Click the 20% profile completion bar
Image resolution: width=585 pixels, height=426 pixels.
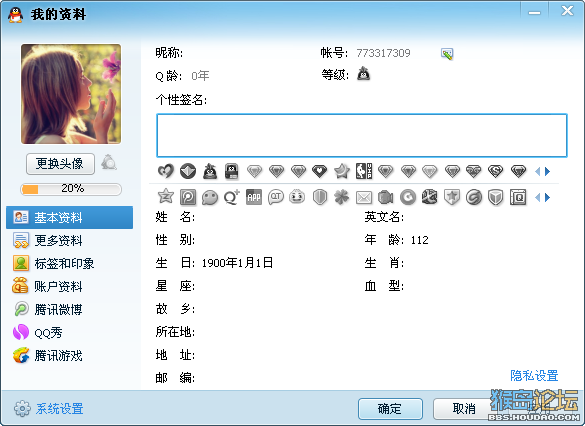tap(71, 189)
